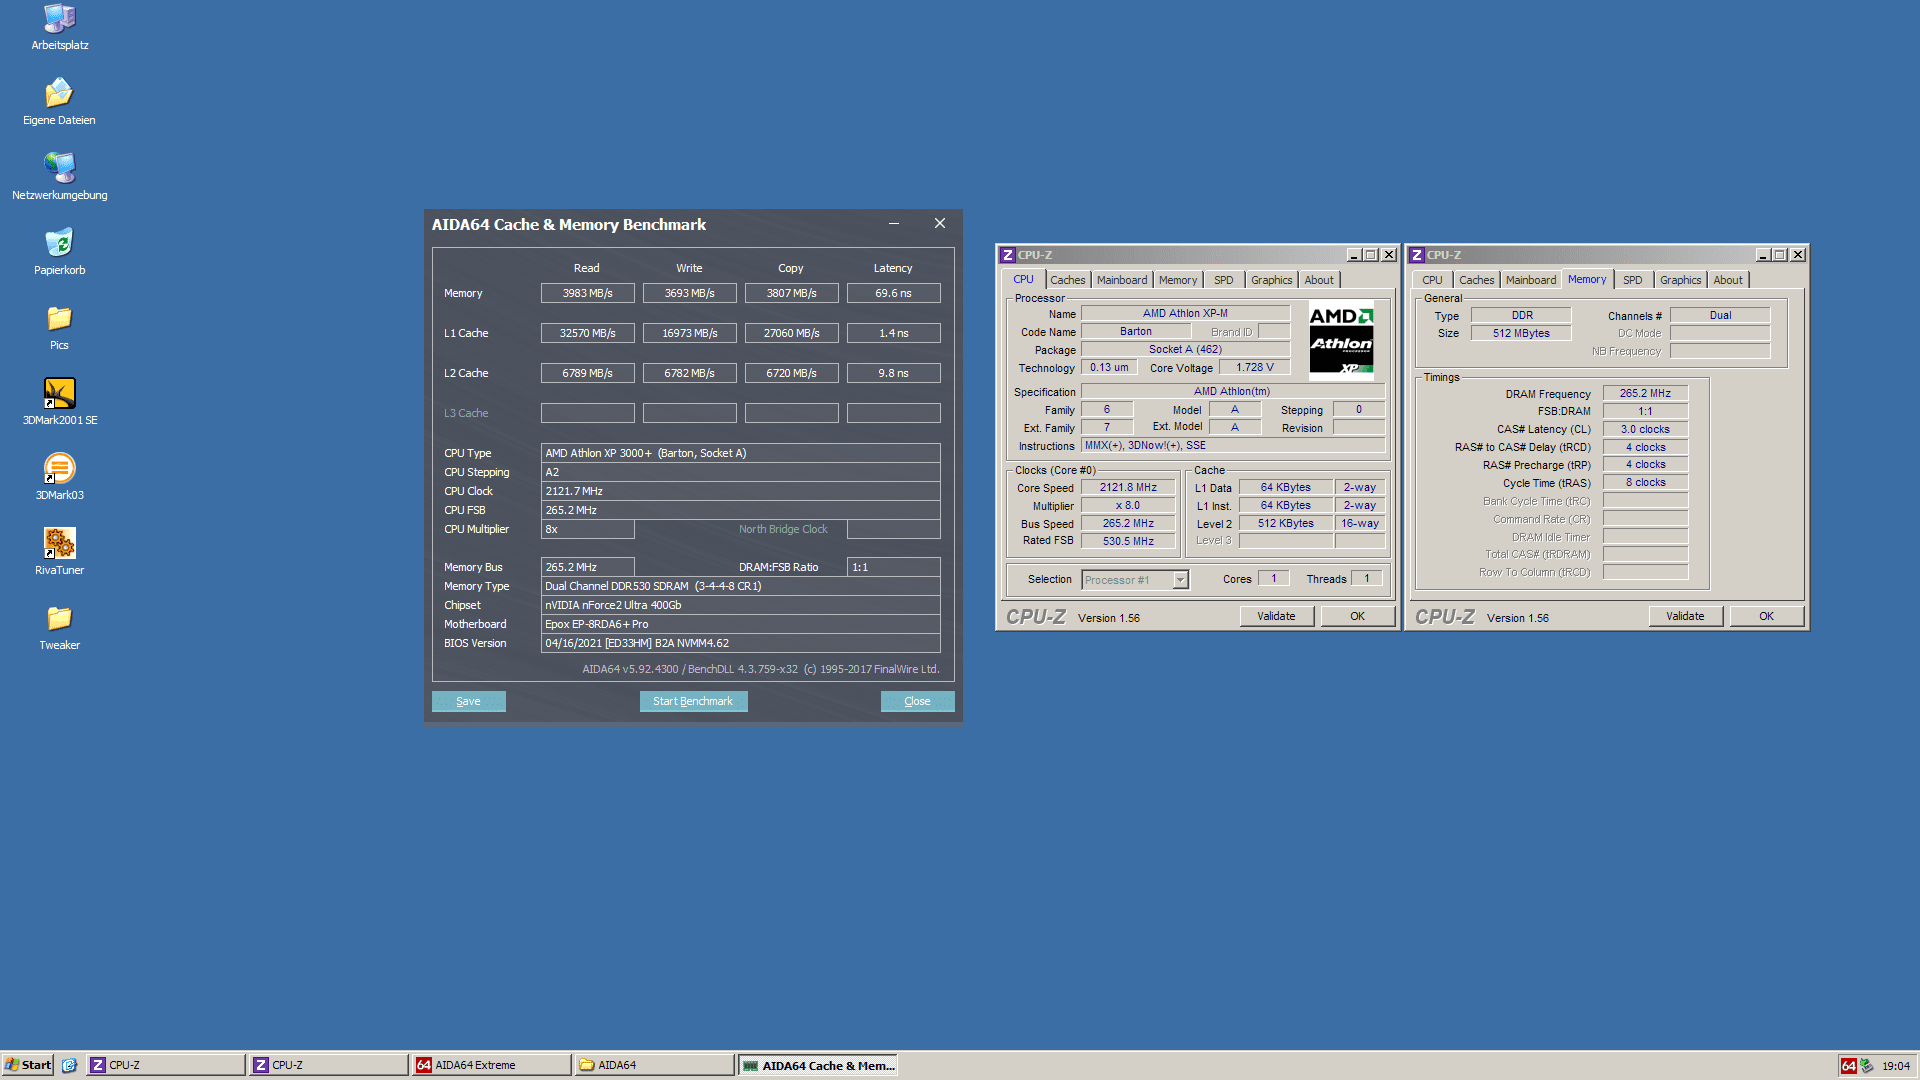Click the AMD Athlon XP logo image
This screenshot has height=1080, width=1920.
1341,340
